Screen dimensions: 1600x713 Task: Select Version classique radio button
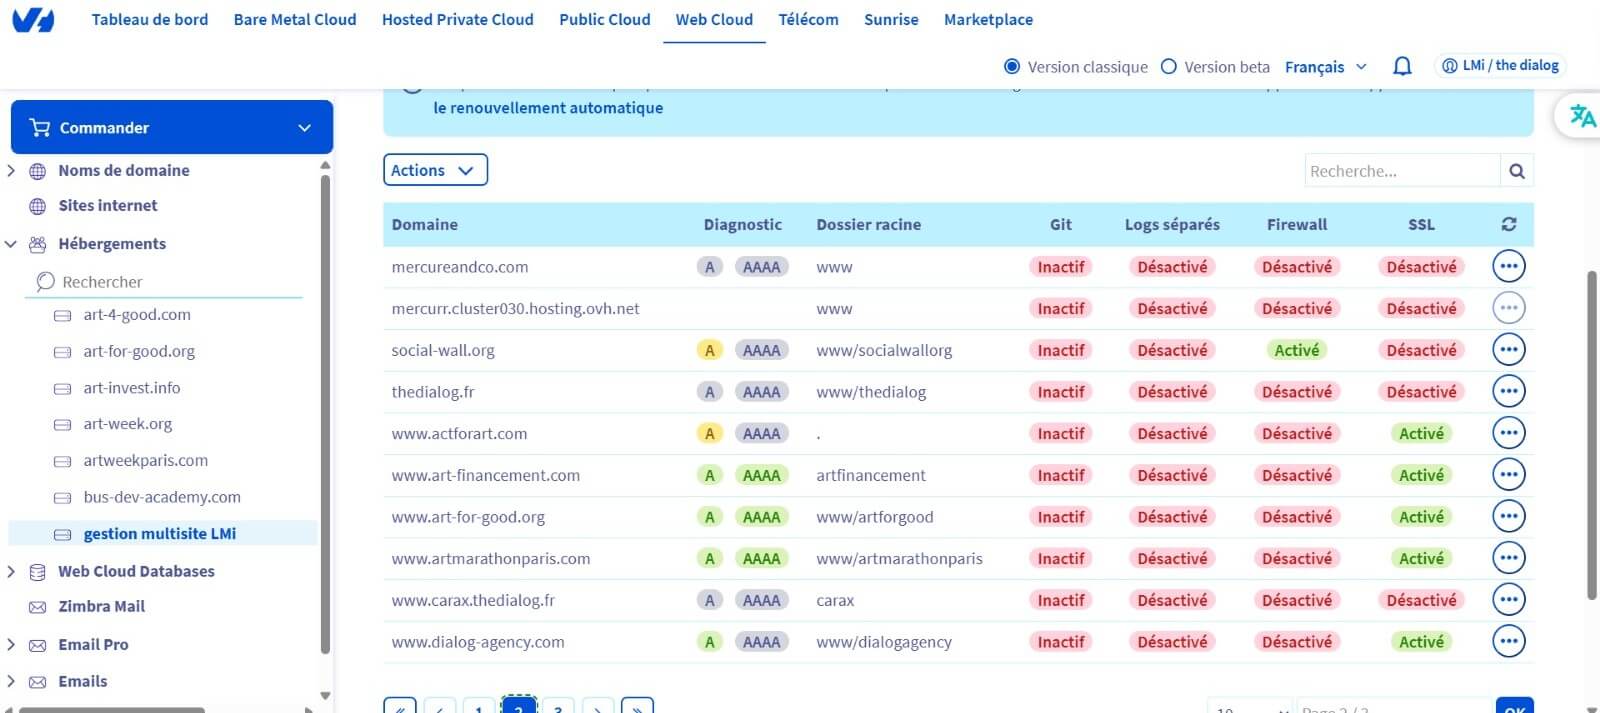pyautogui.click(x=1012, y=66)
